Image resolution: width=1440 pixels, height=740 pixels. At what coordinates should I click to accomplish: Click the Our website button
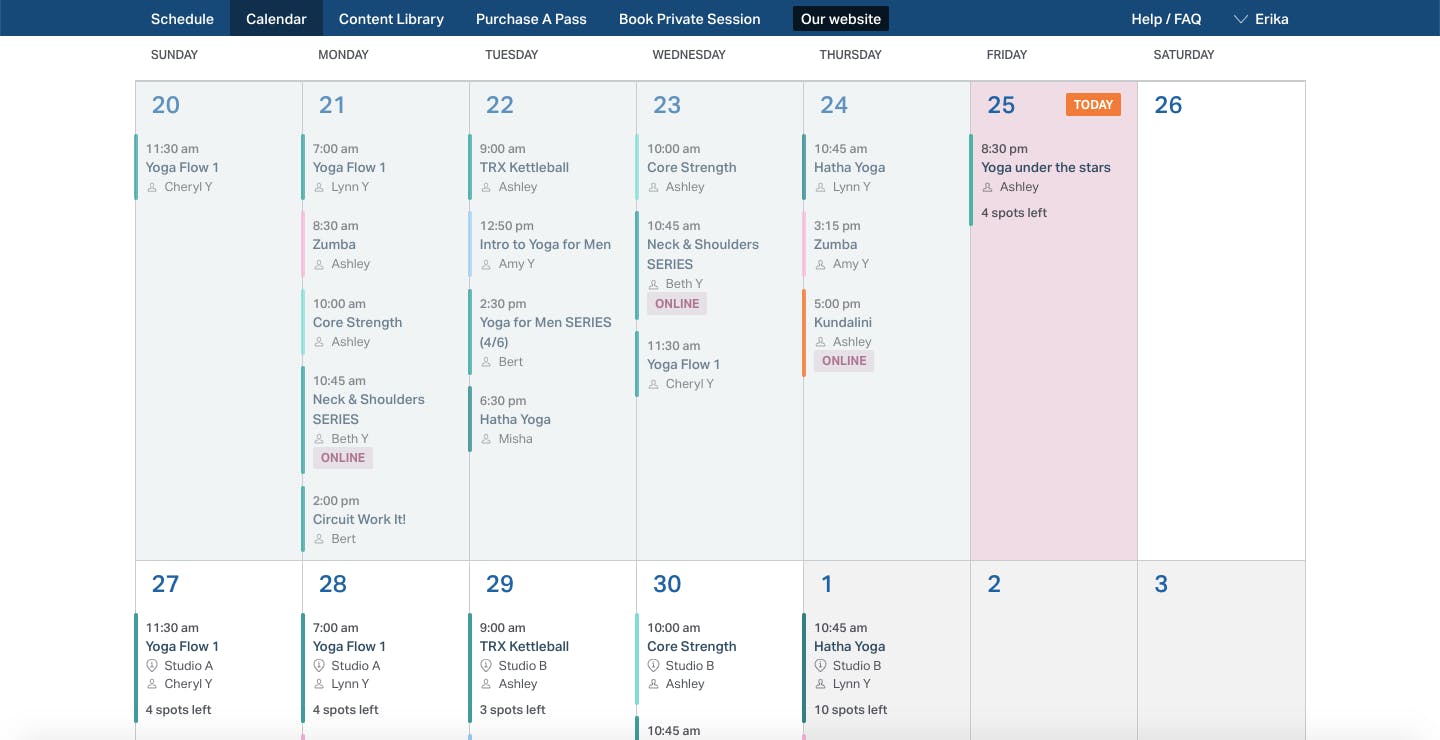[x=841, y=18]
